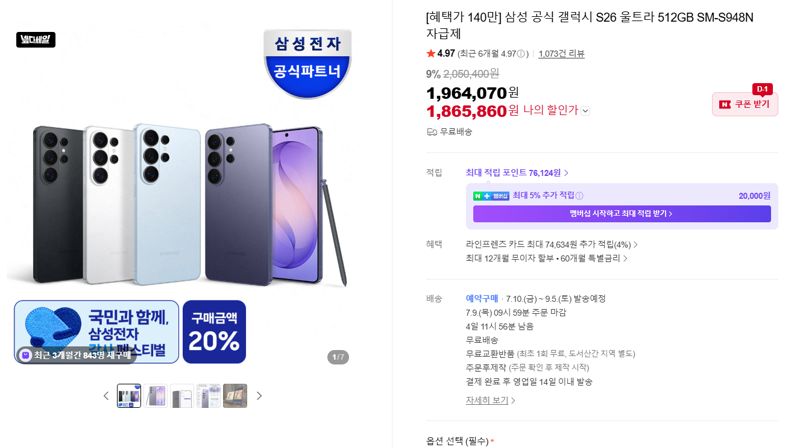Click the info icon beside the 4.97 rating
Image resolution: width=800 pixels, height=447 pixels.
click(x=521, y=54)
